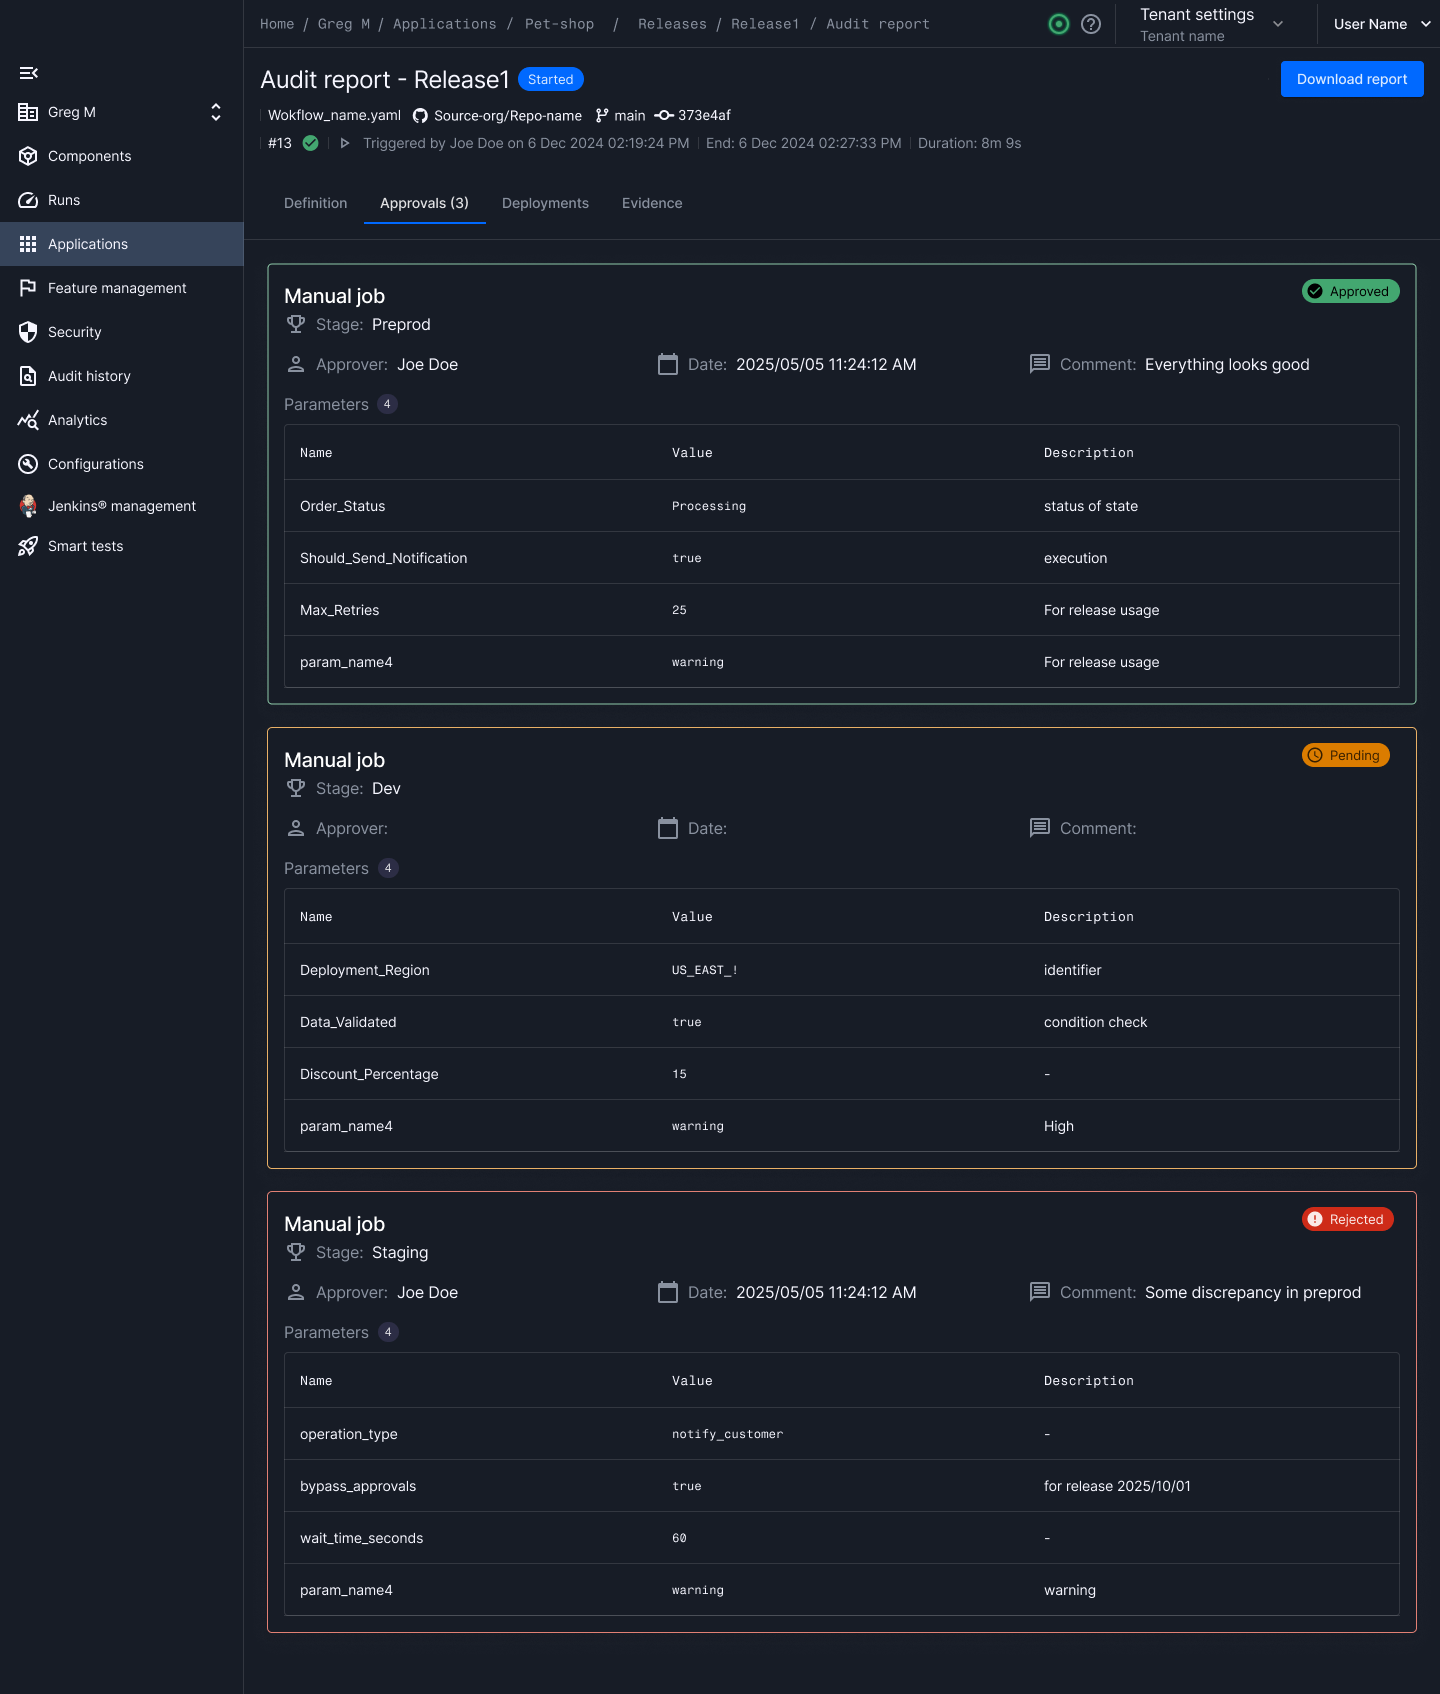Click Applications breadcrumb link
This screenshot has height=1694, width=1440.
[444, 24]
